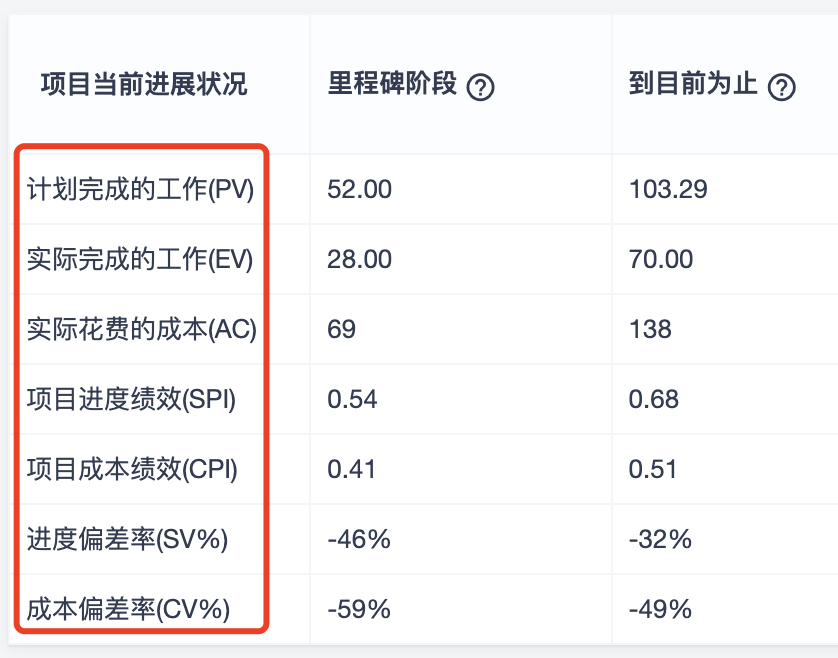838x658 pixels.
Task: Select the 实际完成的工作(EV) row label
Action: point(140,259)
